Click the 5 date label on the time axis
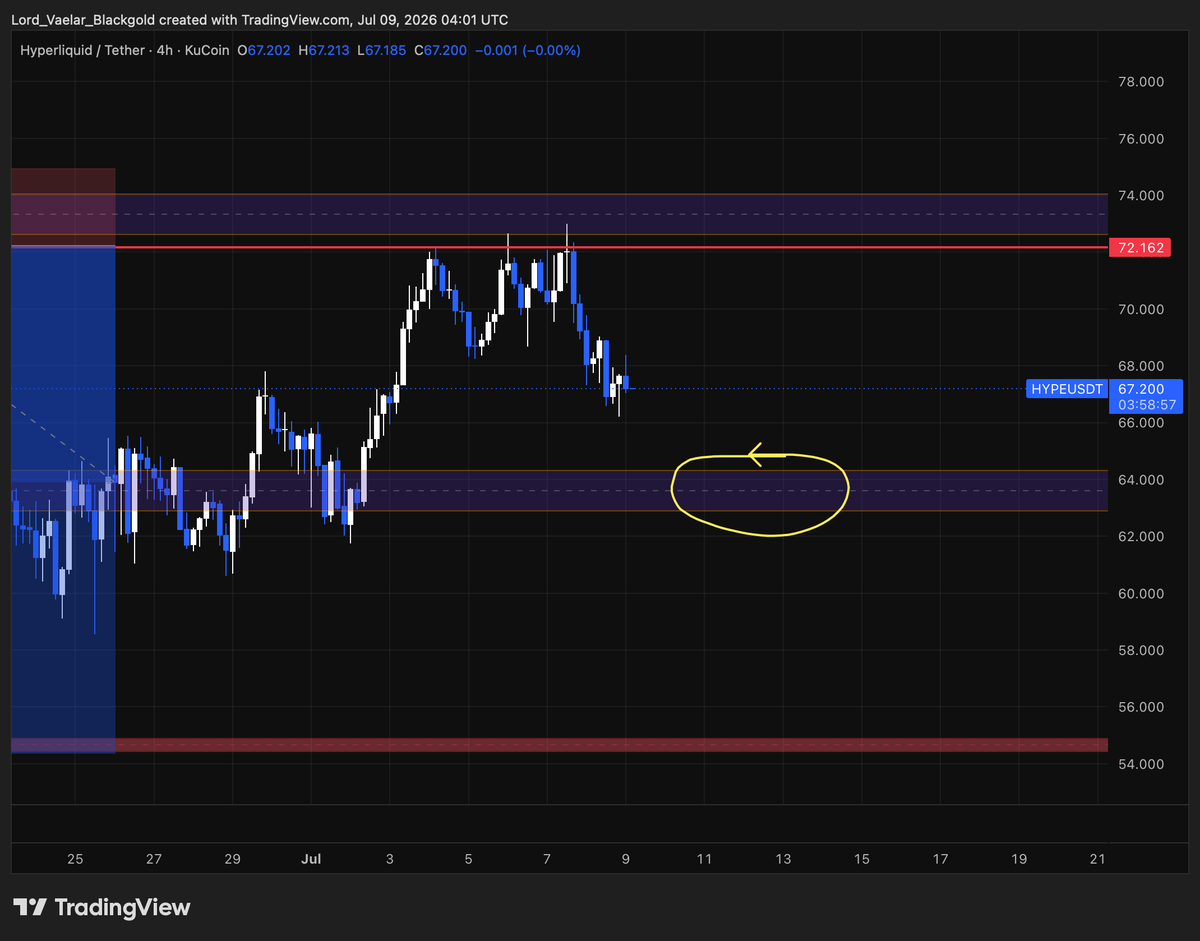This screenshot has width=1200, height=941. tap(468, 859)
